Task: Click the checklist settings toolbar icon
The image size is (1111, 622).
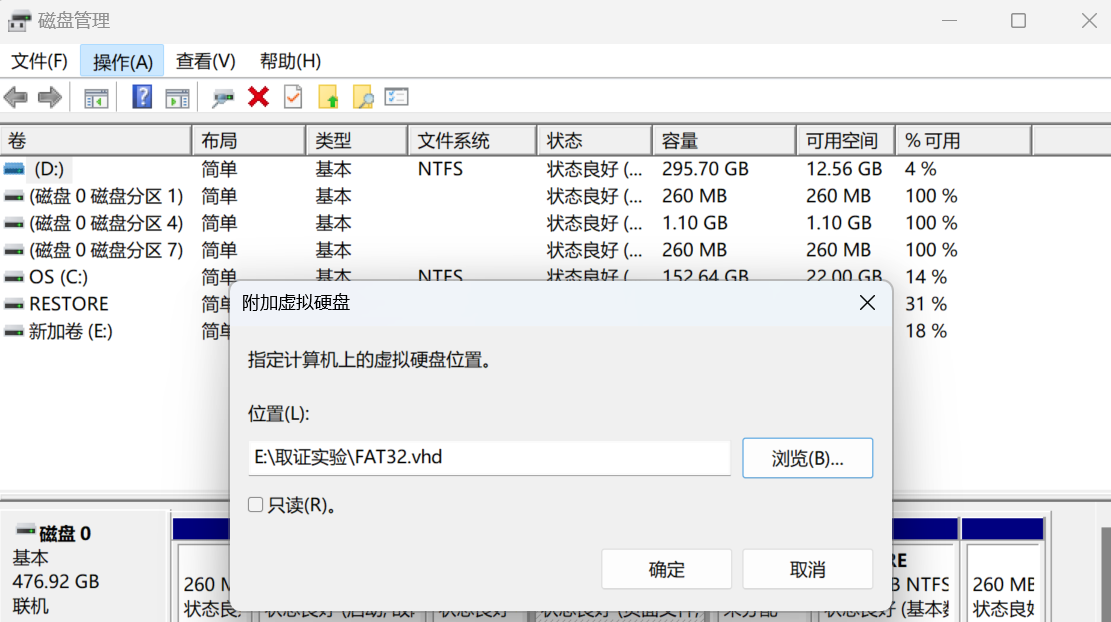Action: tap(397, 97)
